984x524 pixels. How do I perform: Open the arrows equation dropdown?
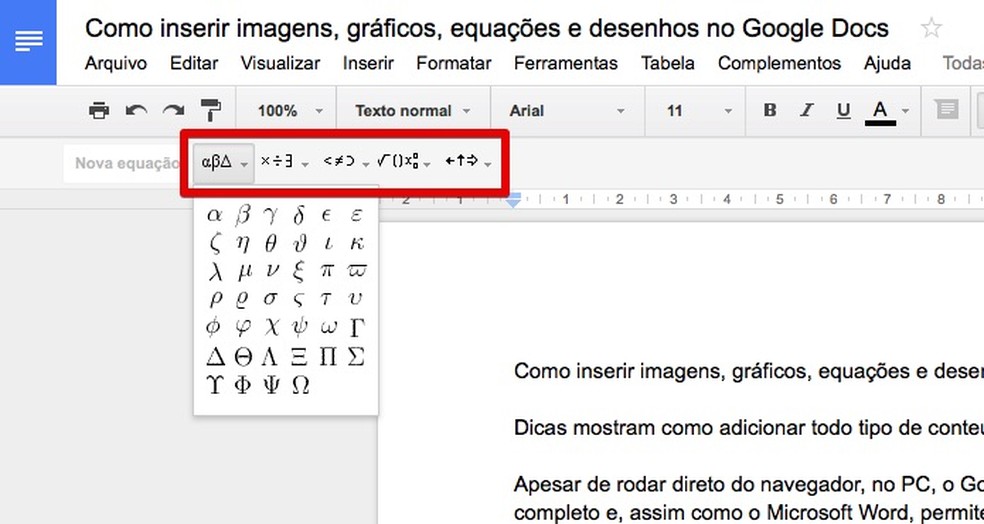click(468, 163)
